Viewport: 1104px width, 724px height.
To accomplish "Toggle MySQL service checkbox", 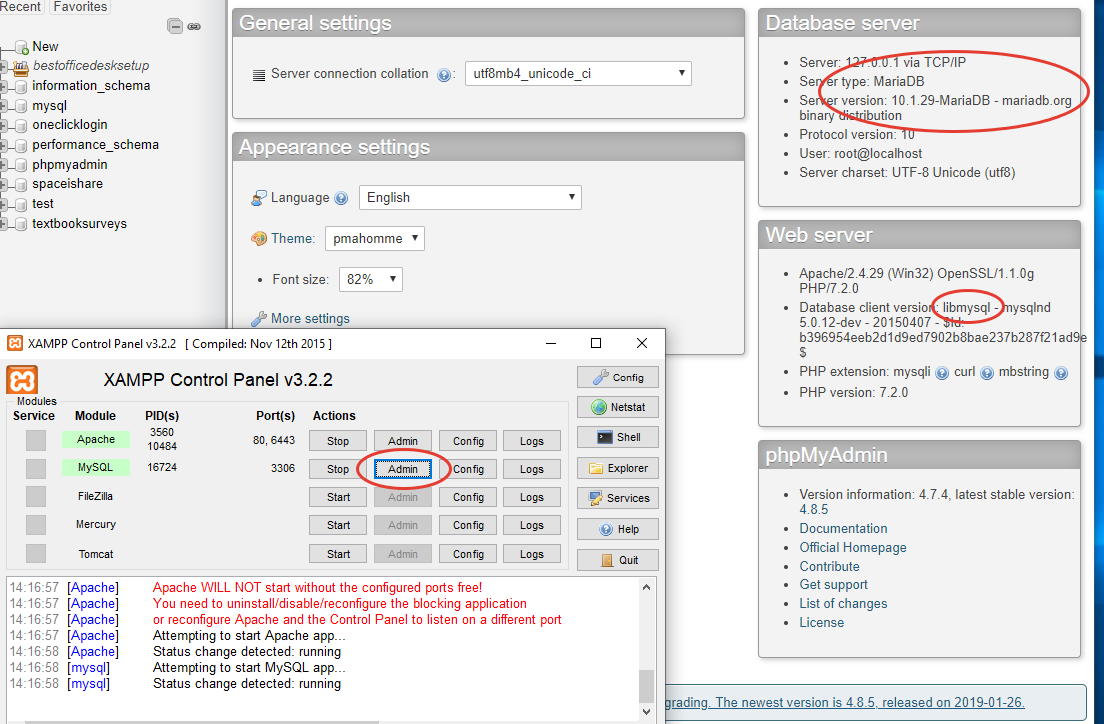I will 36,468.
